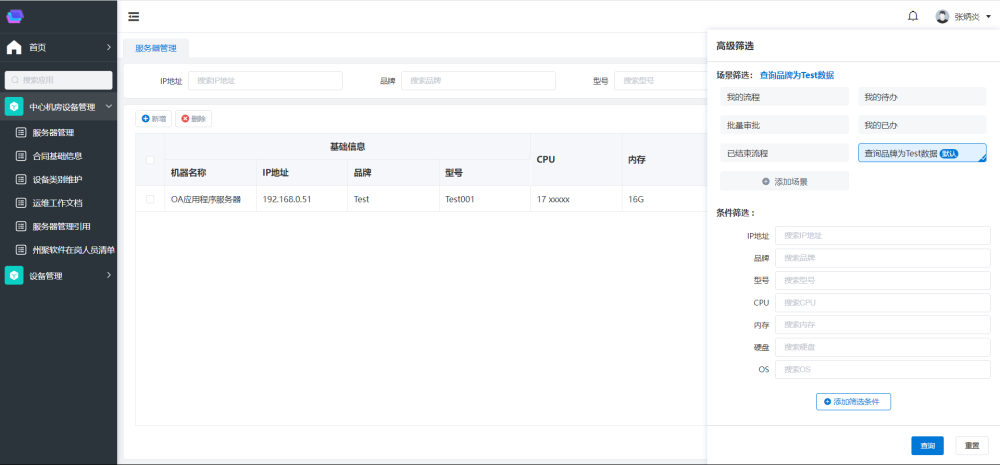
Task: Click the notification bell icon
Action: 913,16
